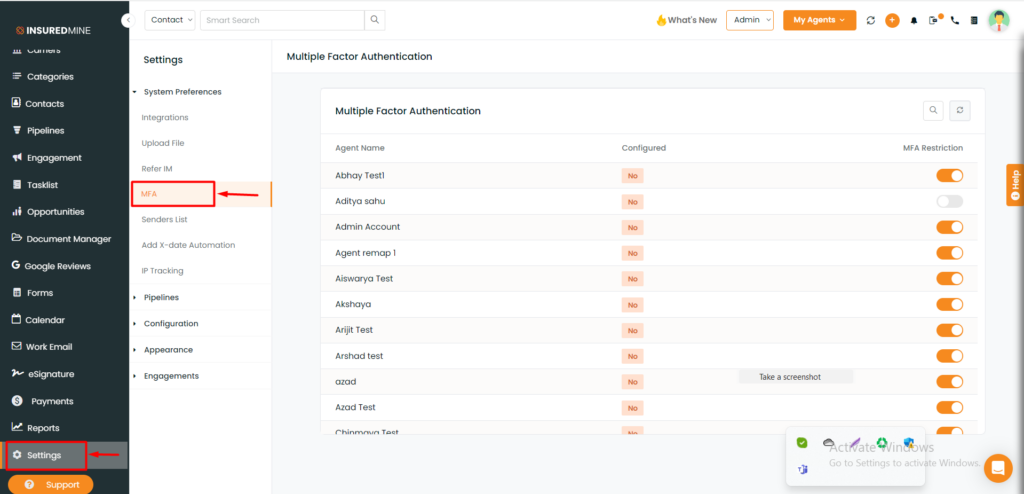Open the My Agents dropdown
The image size is (1024, 494).
(820, 20)
